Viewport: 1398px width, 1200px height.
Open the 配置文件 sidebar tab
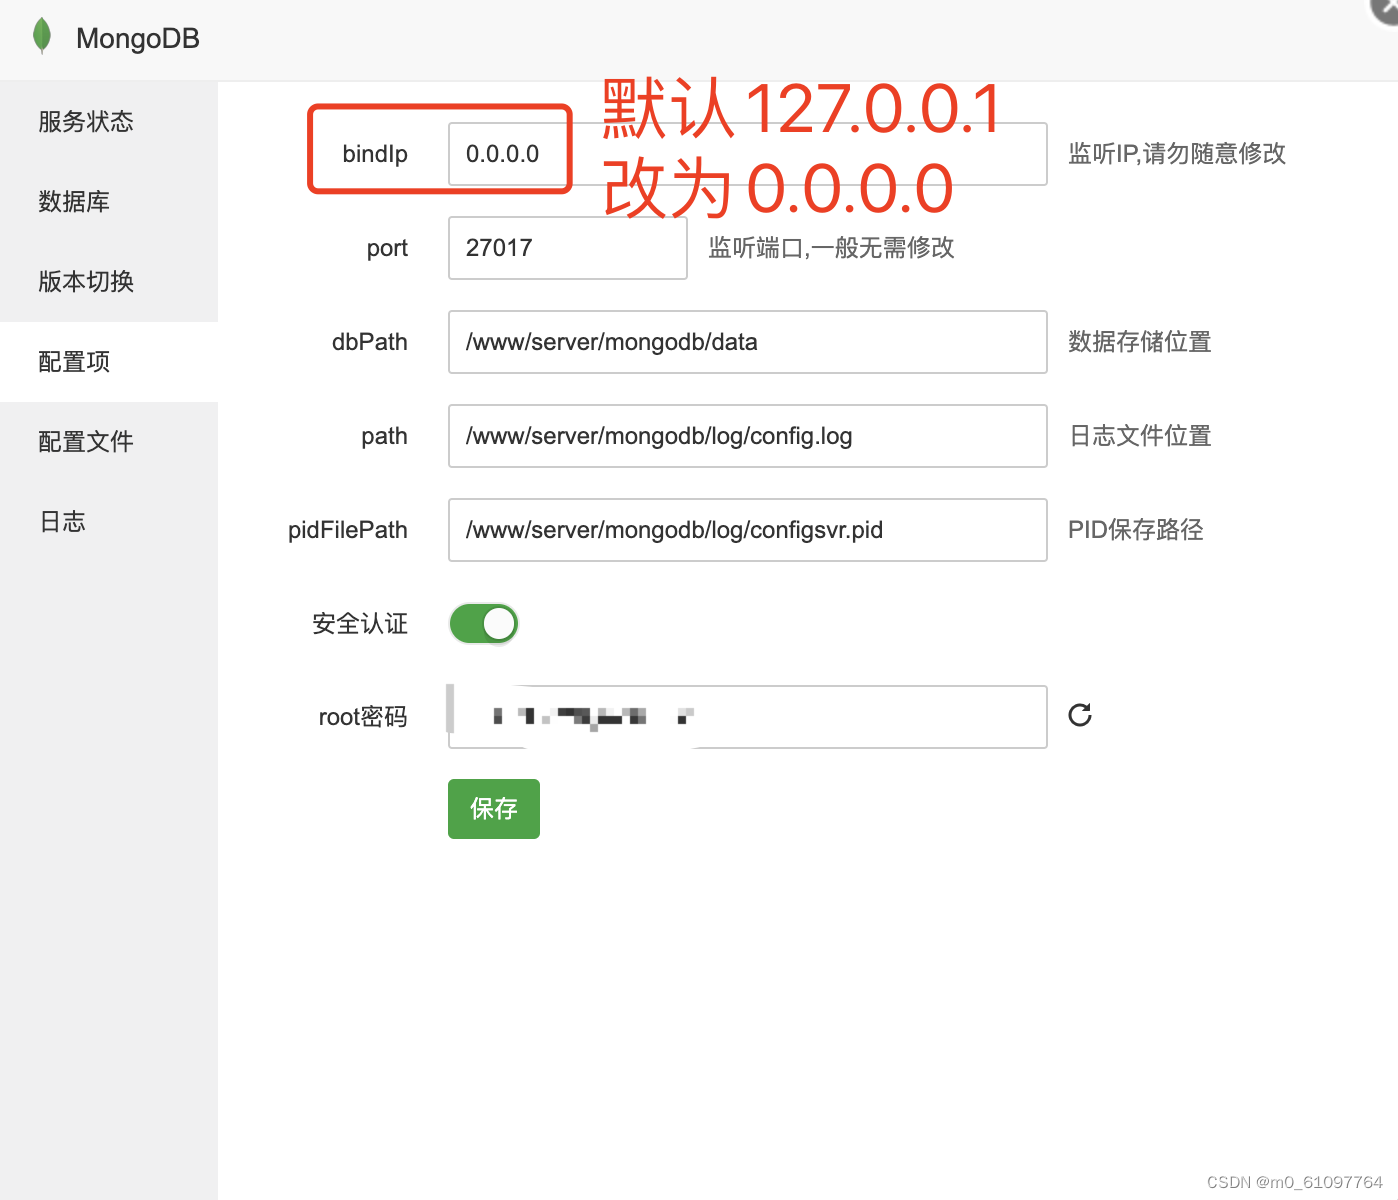109,442
